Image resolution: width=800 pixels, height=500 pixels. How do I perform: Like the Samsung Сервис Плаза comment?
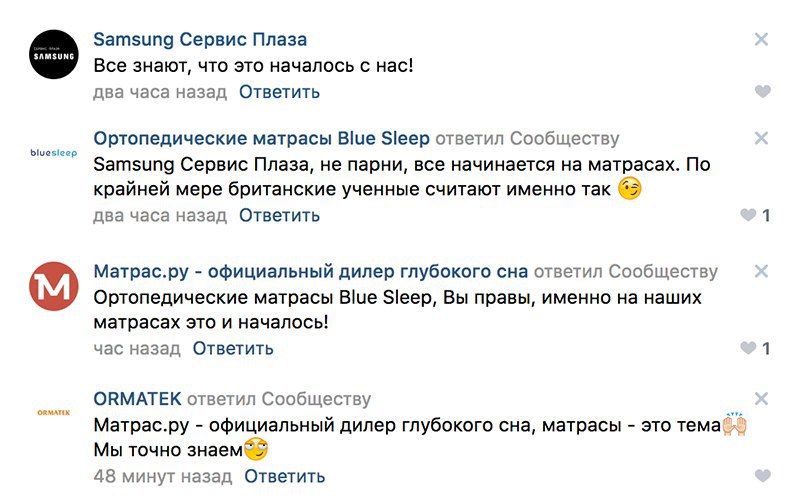coord(762,91)
